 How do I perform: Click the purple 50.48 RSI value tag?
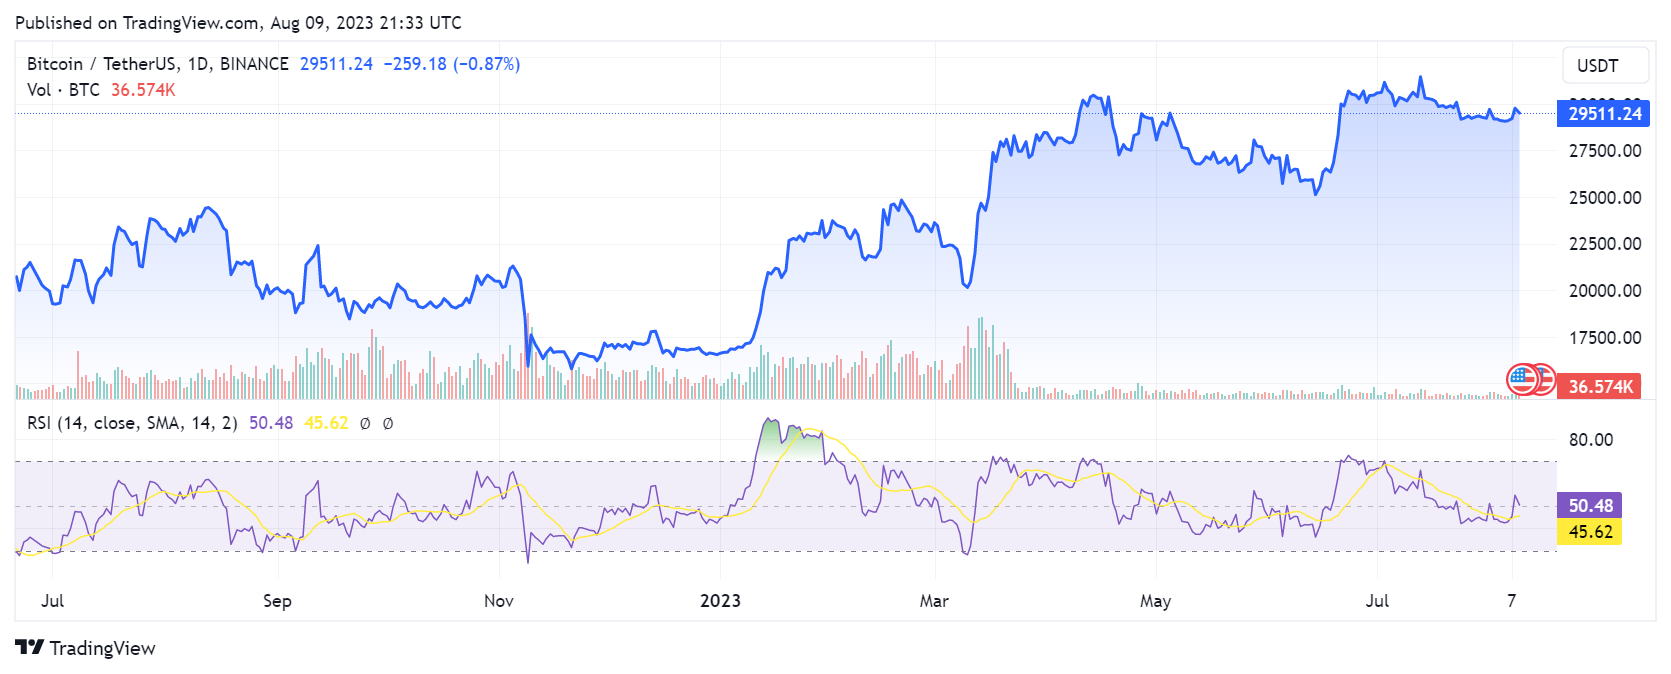point(1590,505)
